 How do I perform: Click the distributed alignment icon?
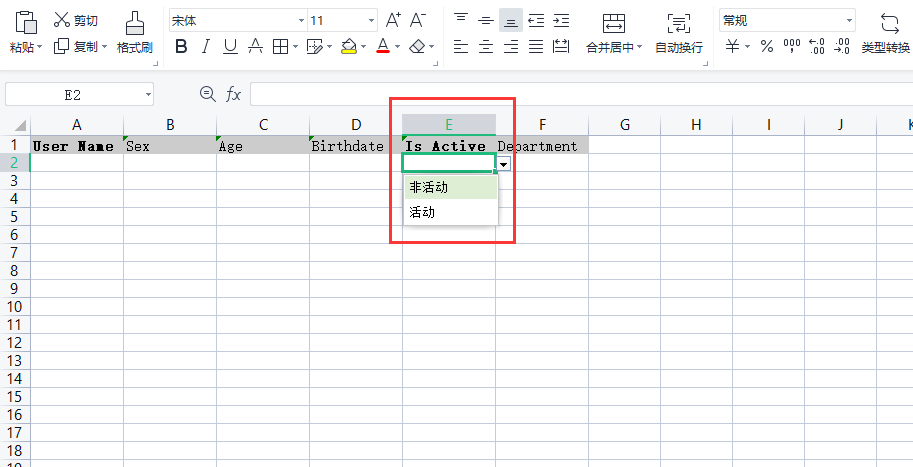[x=561, y=47]
